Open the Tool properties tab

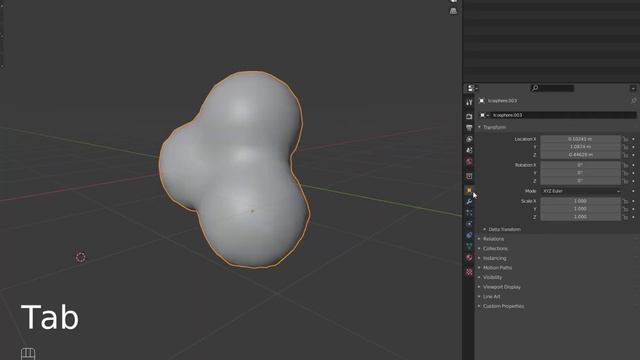[469, 102]
